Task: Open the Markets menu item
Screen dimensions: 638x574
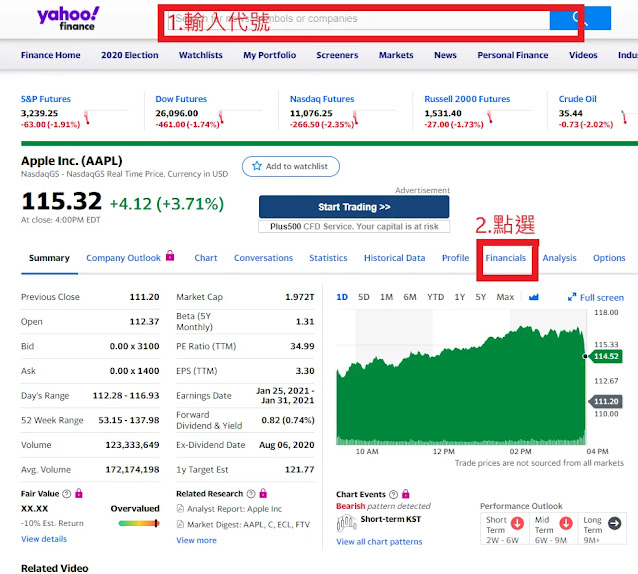Action: pos(396,55)
